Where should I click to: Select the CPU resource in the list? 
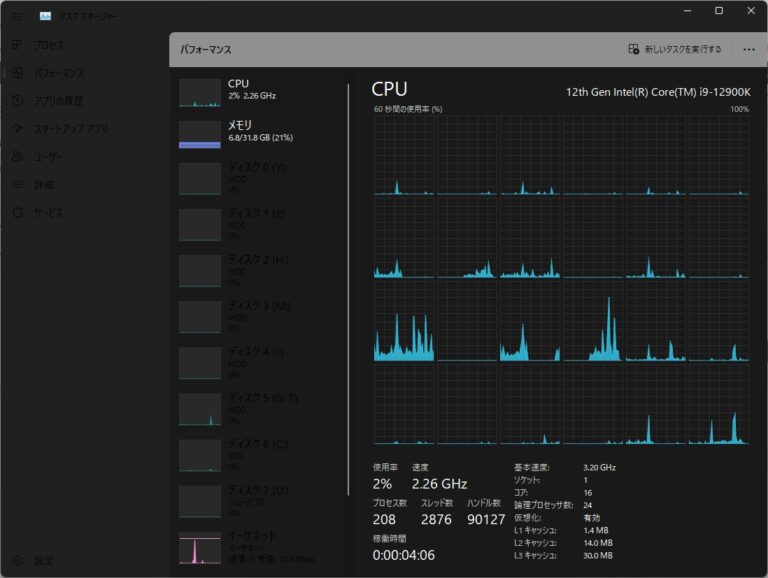255,90
